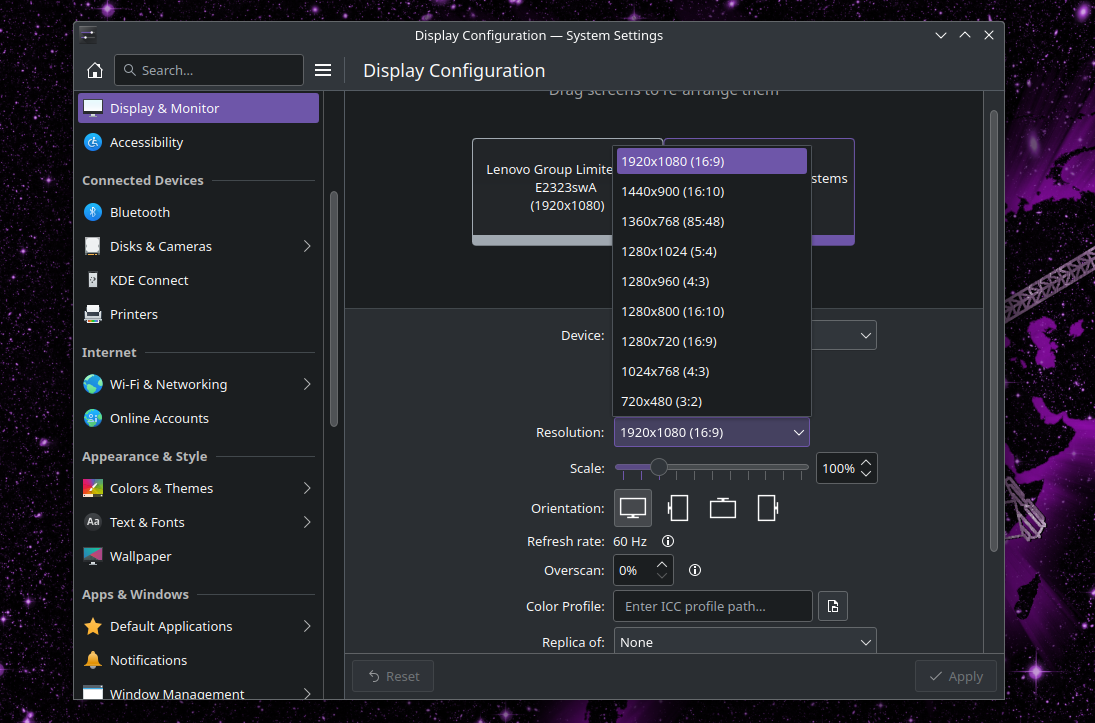Click the Scale slider handle
This screenshot has height=723, width=1095.
point(659,467)
